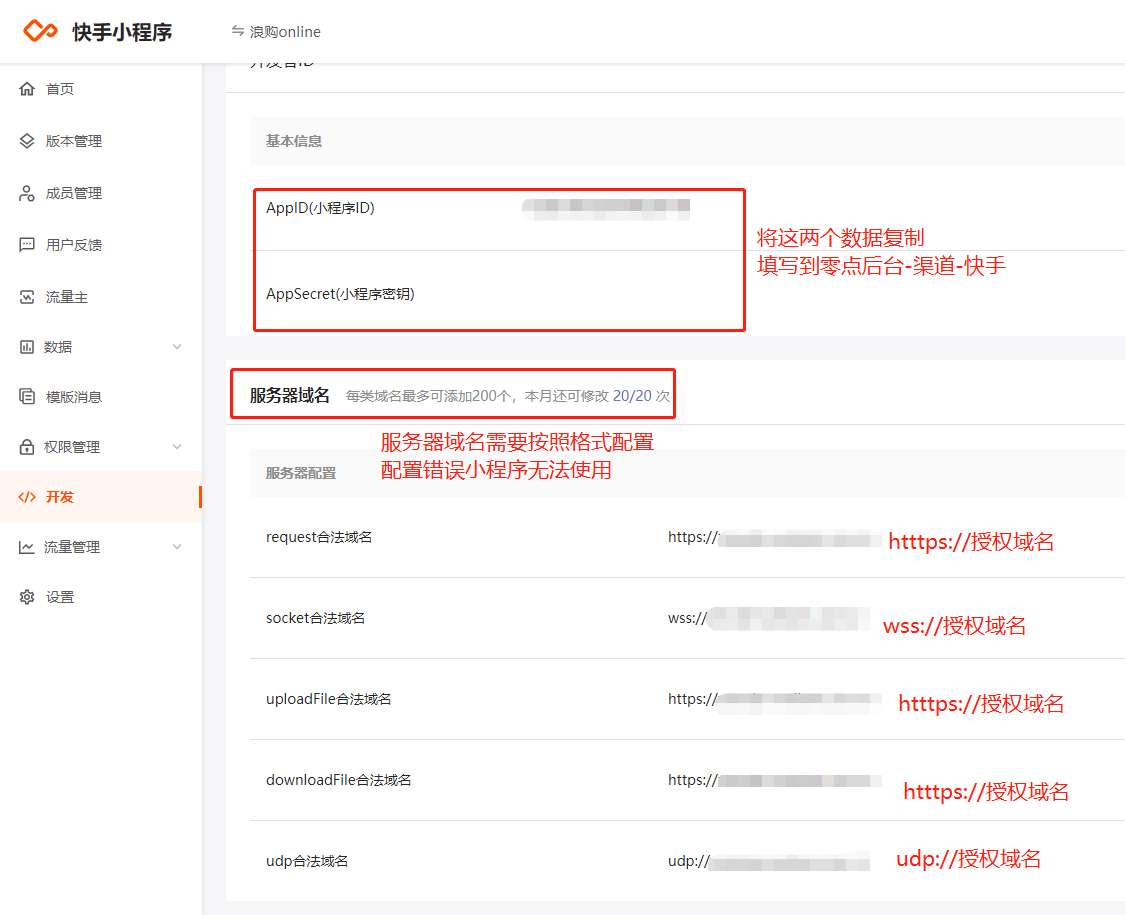
Task: Click the request合法域名 row label
Action: point(319,538)
